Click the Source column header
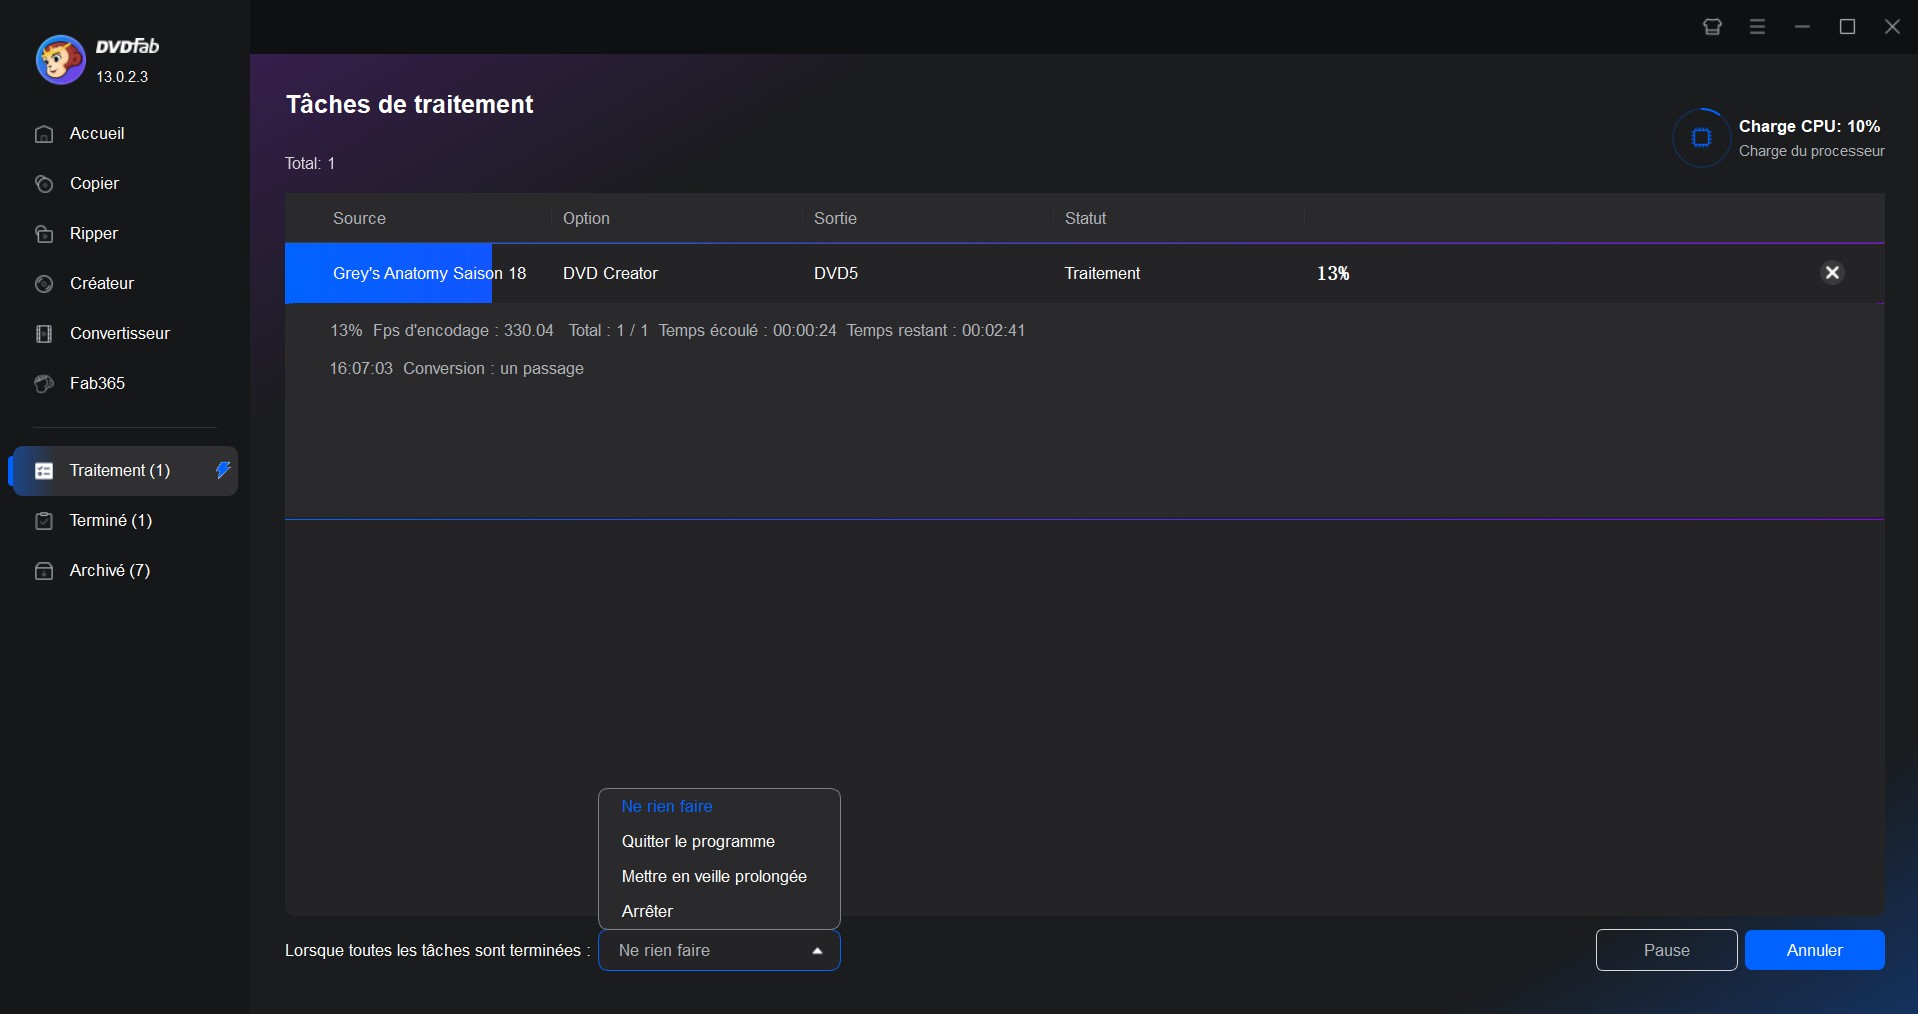The image size is (1918, 1014). pyautogui.click(x=359, y=218)
